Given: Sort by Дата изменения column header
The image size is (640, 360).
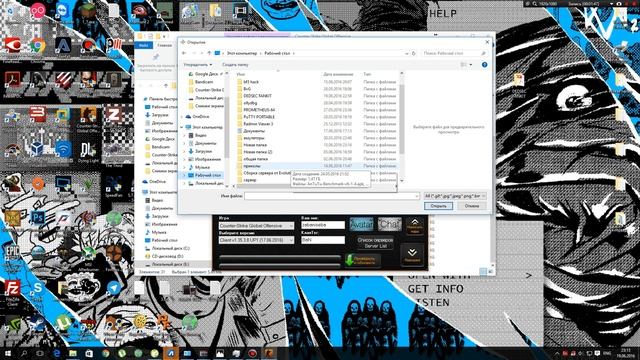Looking at the screenshot, I should (x=338, y=74).
